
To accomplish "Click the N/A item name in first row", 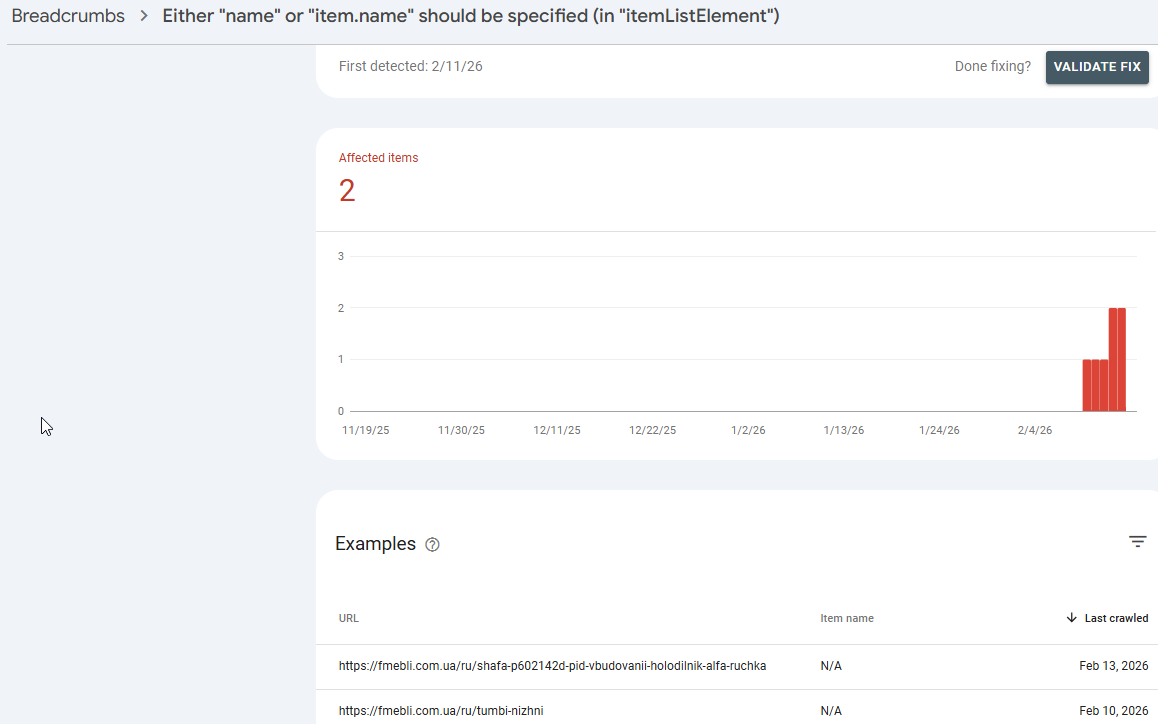I will coord(830,666).
